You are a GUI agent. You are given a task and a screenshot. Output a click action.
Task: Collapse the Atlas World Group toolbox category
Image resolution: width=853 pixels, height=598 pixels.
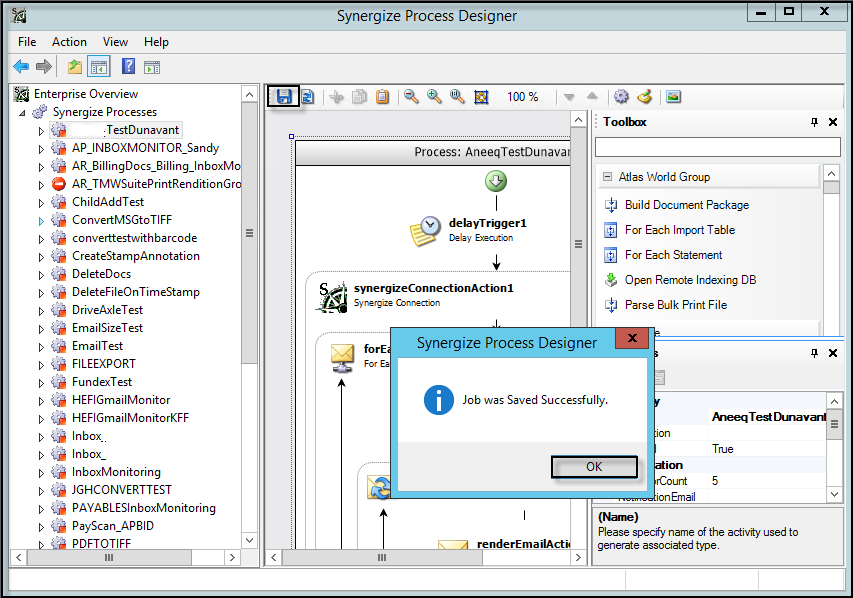[608, 177]
